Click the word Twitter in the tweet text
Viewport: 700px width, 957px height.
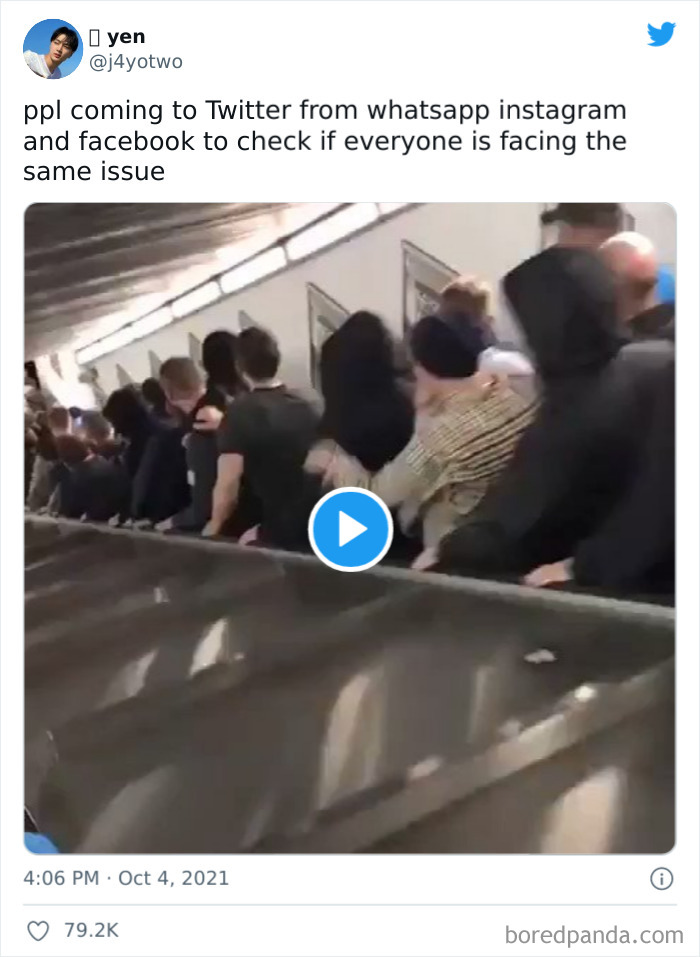248,110
